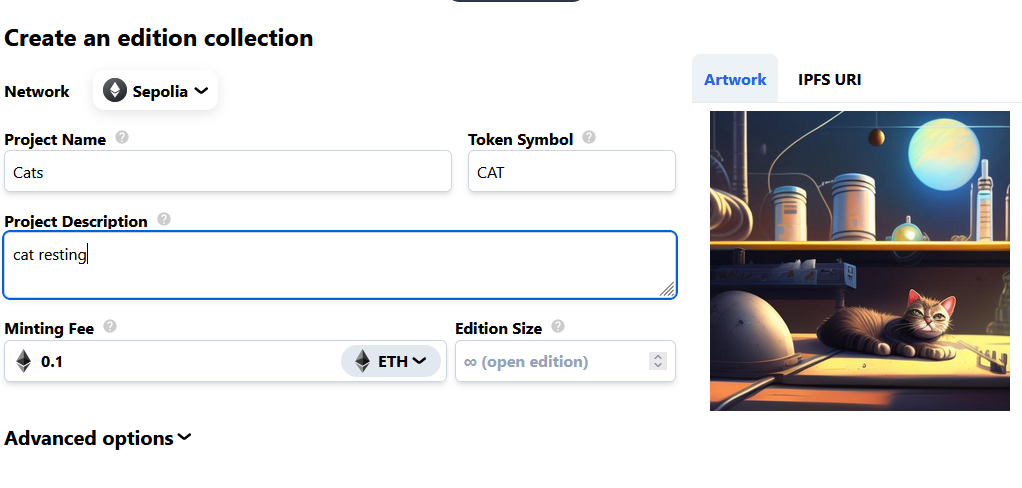Click the Minting Fee help icon
This screenshot has width=1022, height=488.
coord(110,326)
